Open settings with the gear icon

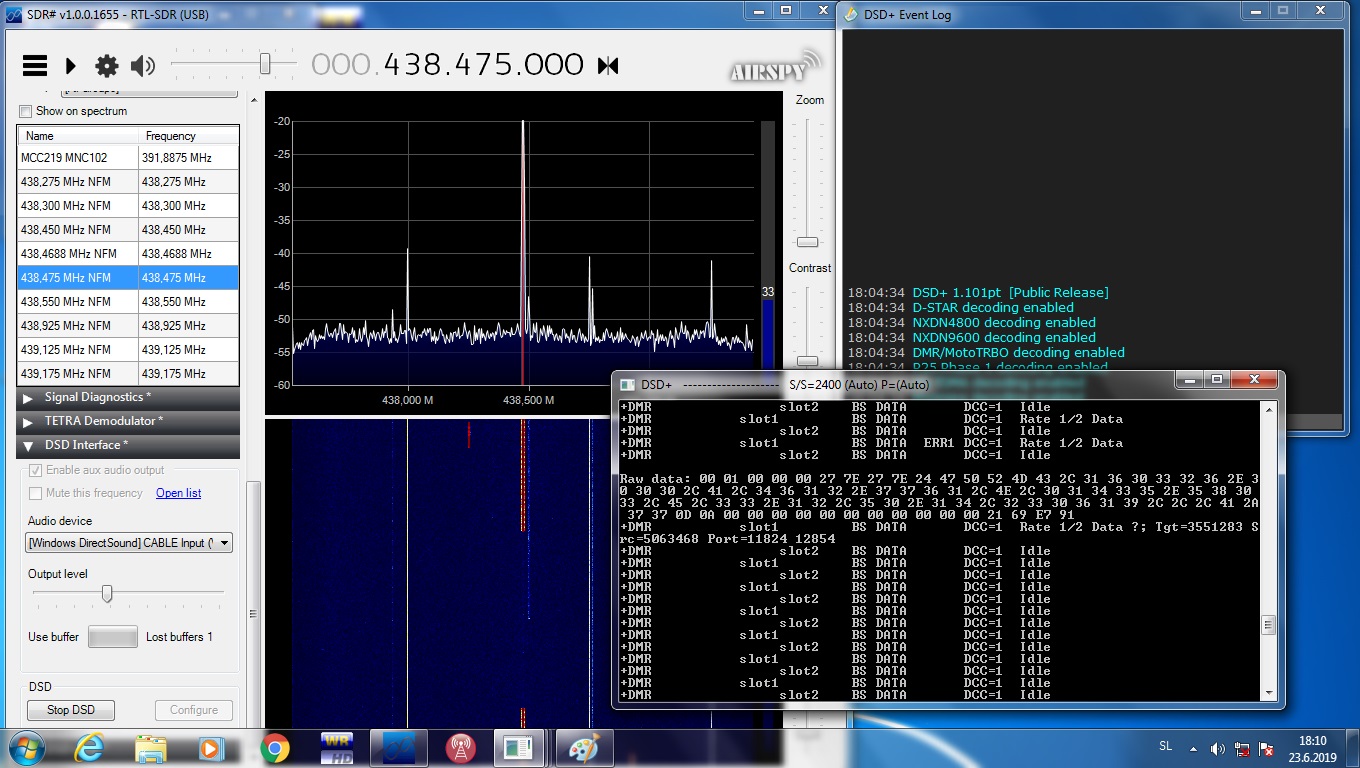106,66
